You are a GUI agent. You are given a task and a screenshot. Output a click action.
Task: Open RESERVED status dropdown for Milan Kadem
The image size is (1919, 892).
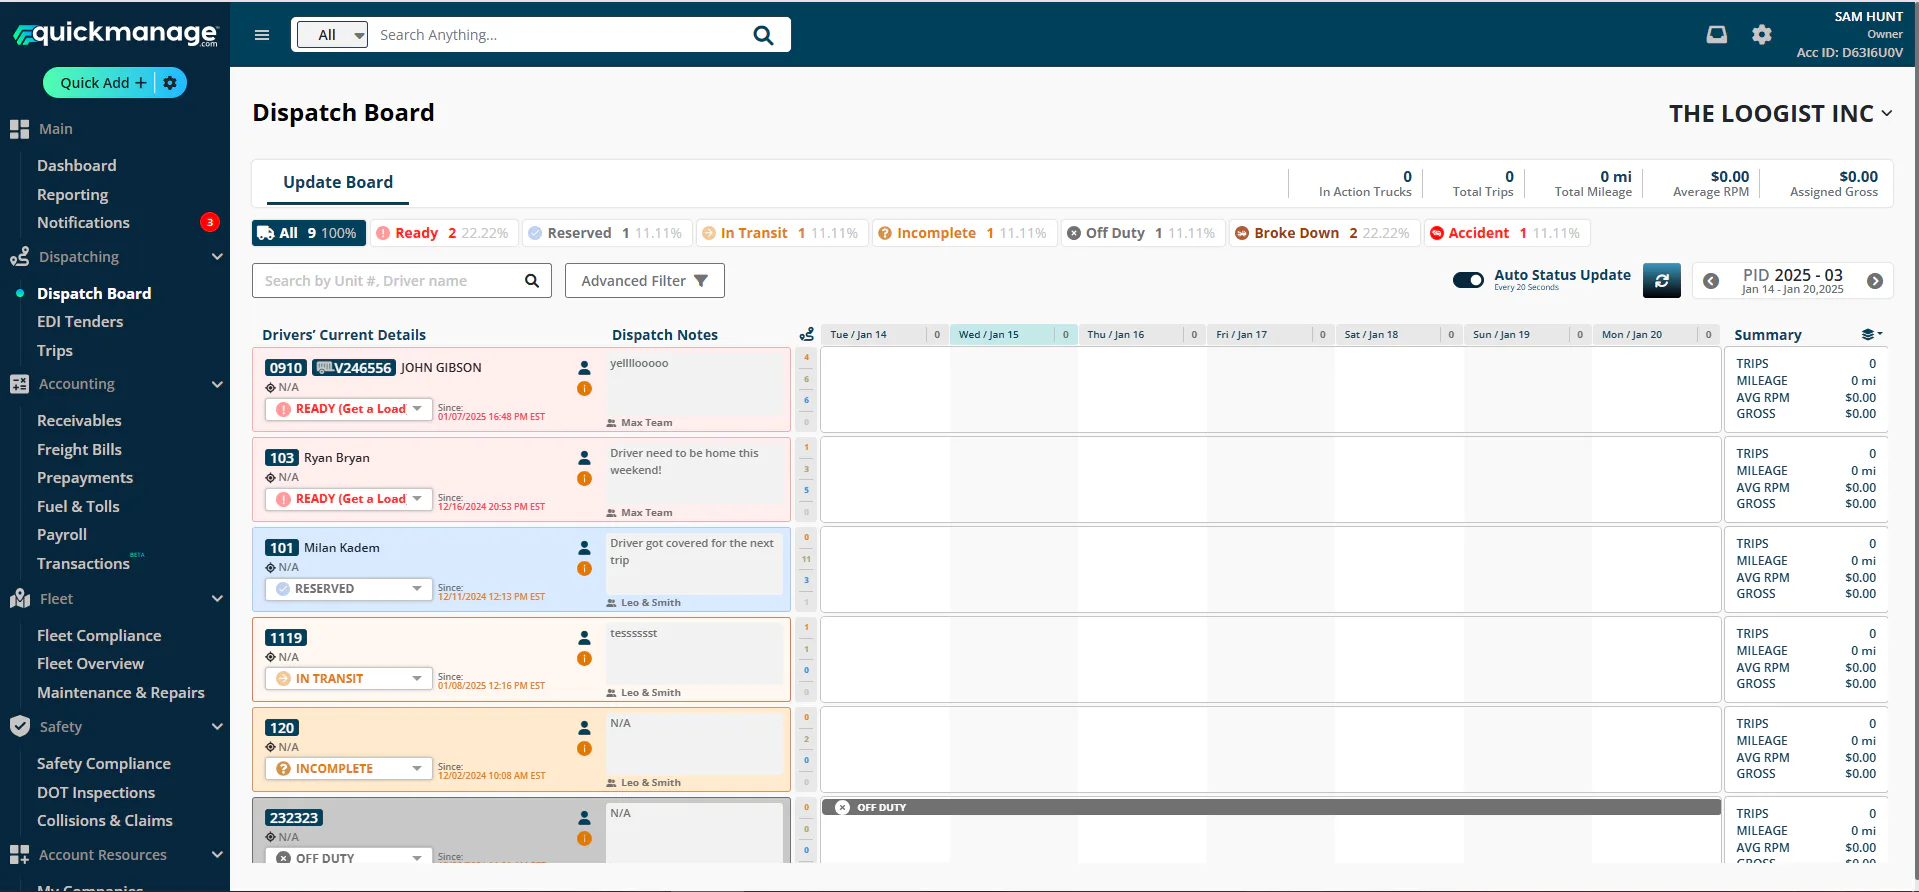[x=349, y=589]
